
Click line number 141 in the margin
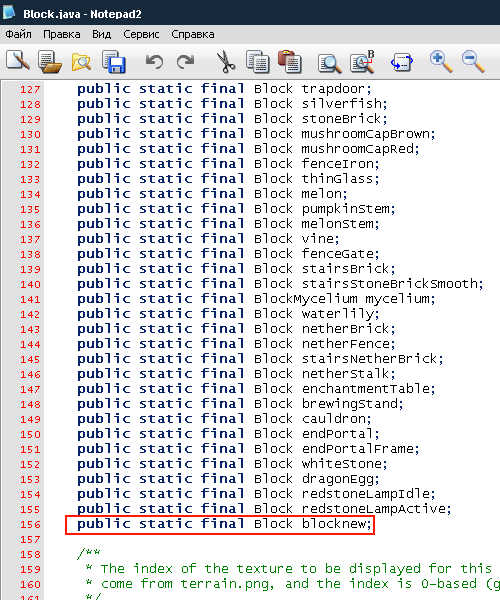click(x=30, y=300)
